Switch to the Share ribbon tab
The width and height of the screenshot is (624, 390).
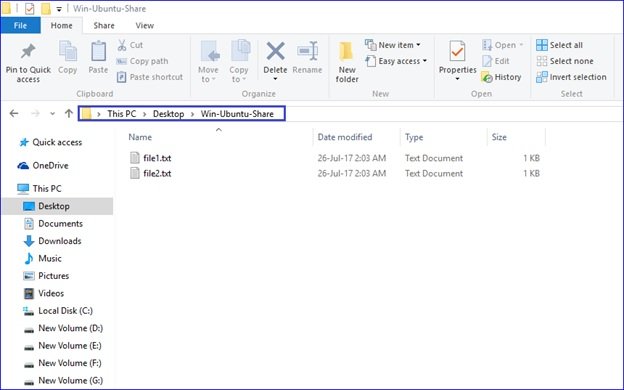104,25
